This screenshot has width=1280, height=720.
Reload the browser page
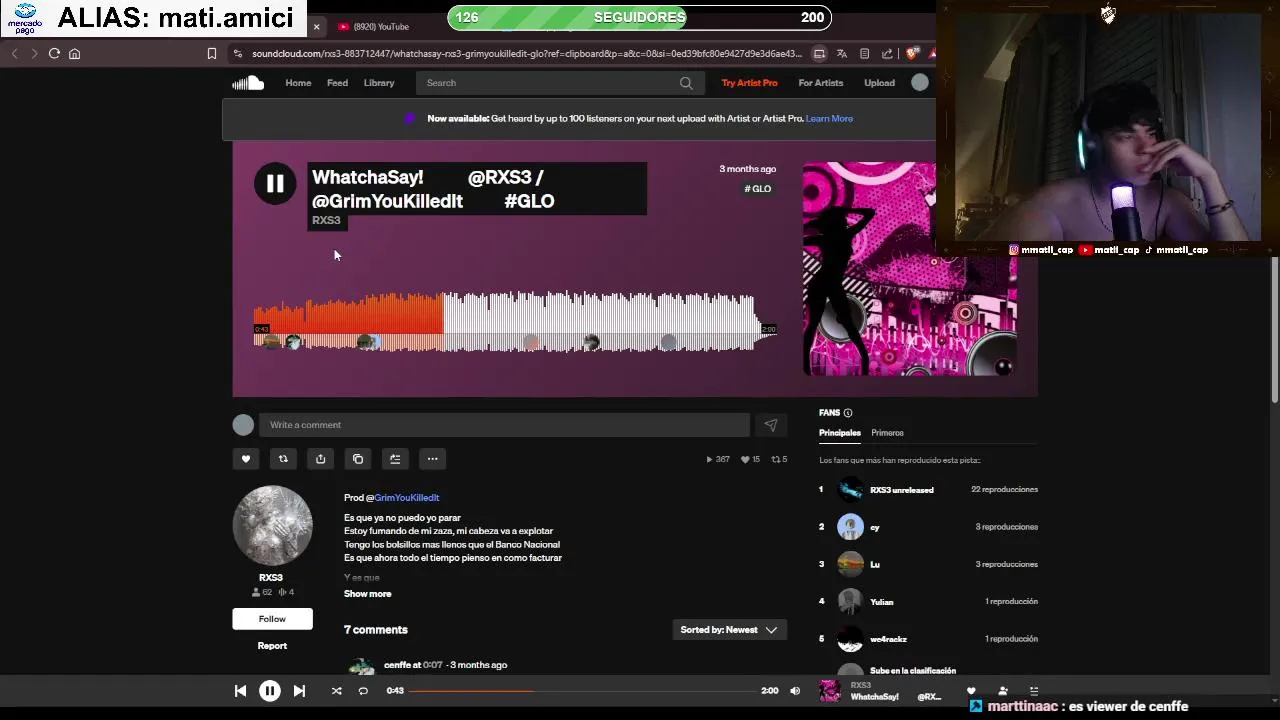click(x=54, y=54)
